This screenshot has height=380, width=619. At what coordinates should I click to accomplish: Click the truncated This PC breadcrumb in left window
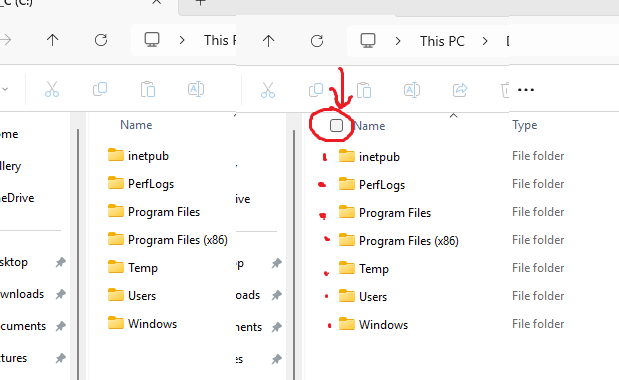click(220, 40)
